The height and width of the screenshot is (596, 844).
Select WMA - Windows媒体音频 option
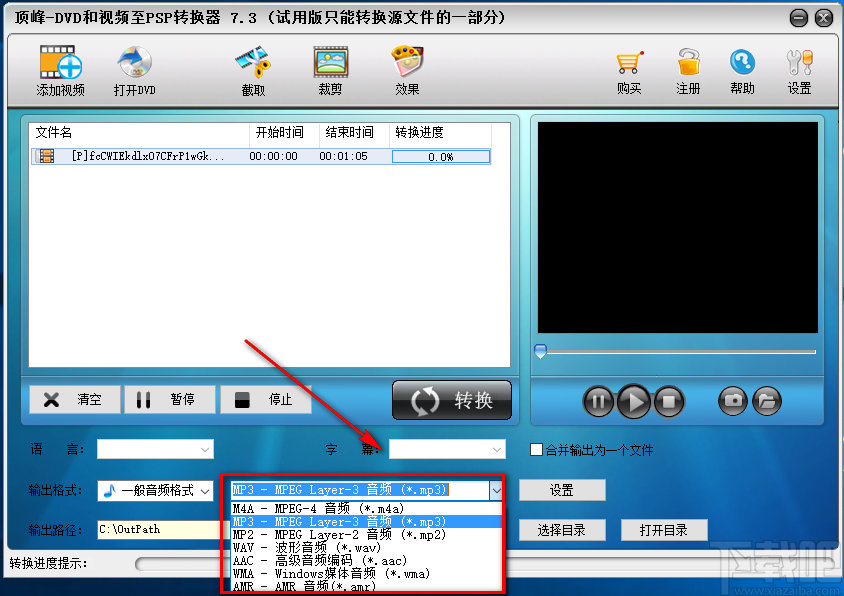(x=366, y=573)
